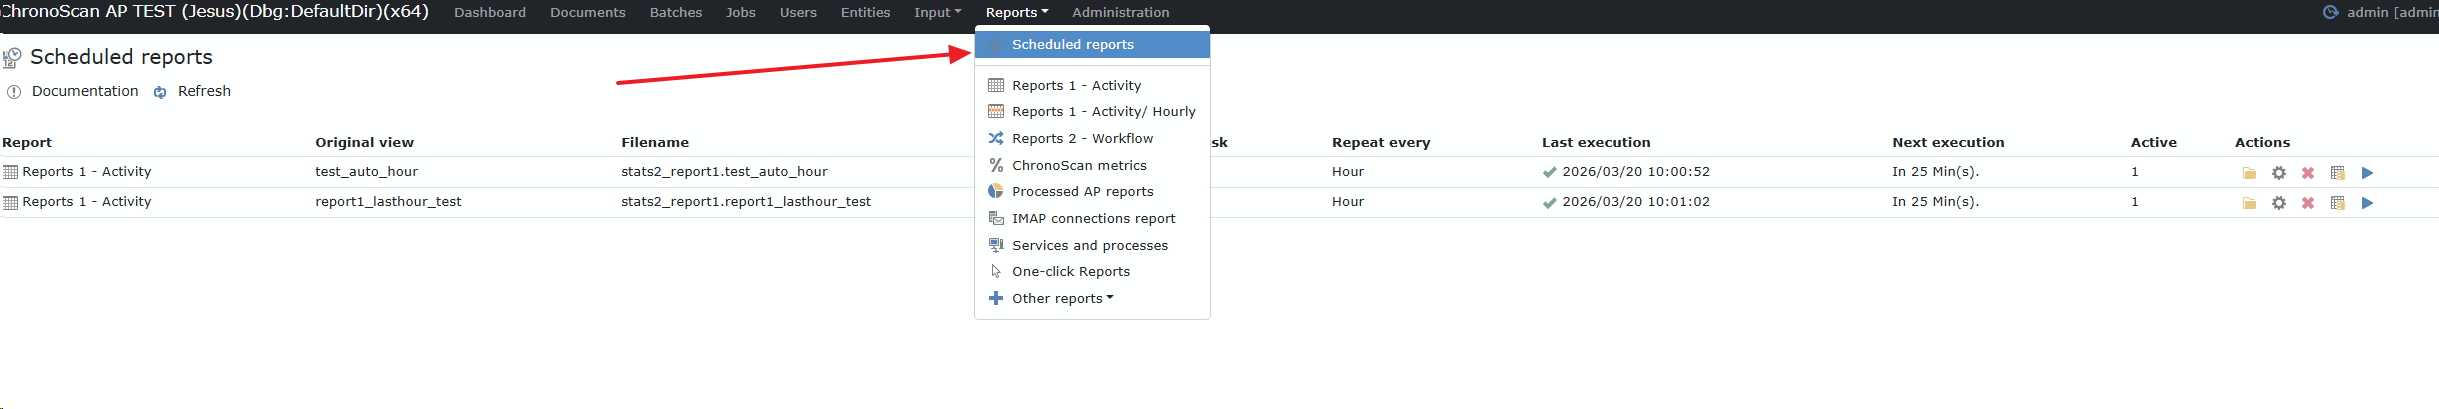
Task: Collapse the Reports dropdown menu
Action: pos(1016,12)
